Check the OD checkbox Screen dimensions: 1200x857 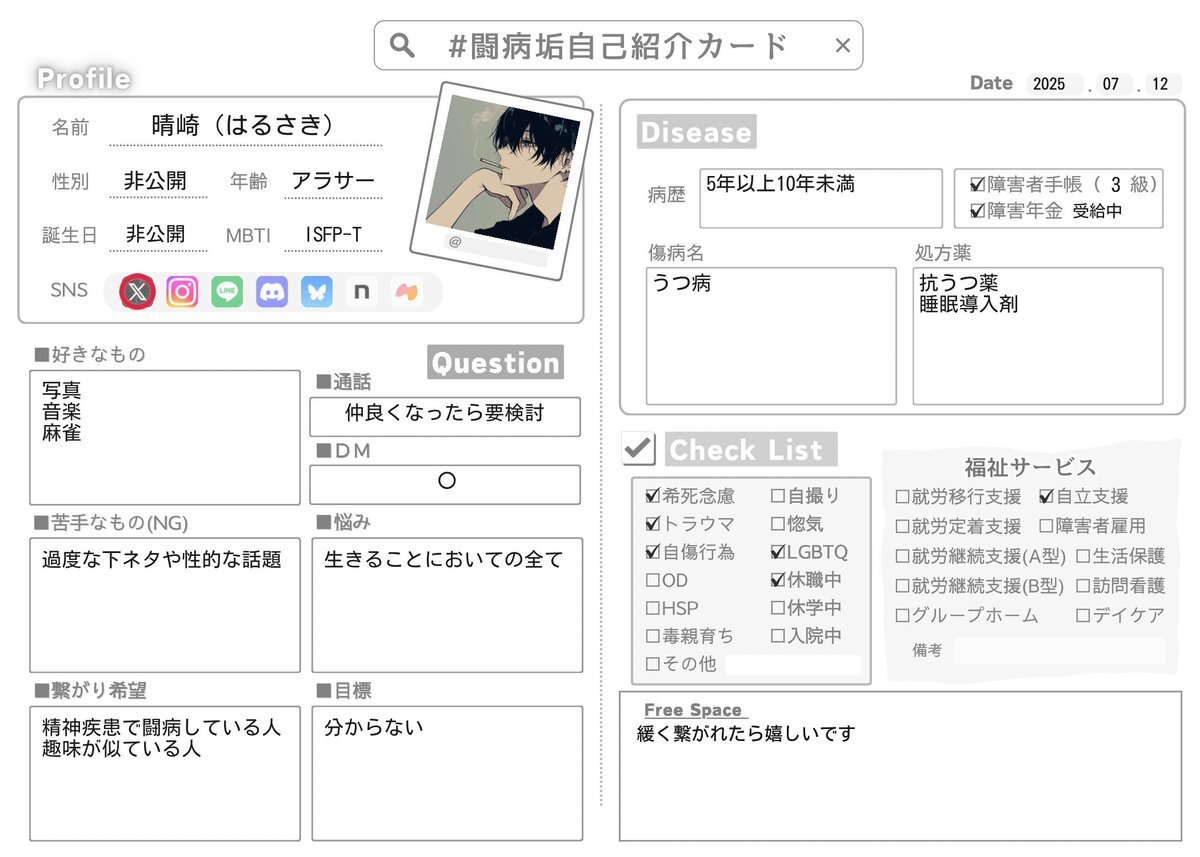(653, 580)
